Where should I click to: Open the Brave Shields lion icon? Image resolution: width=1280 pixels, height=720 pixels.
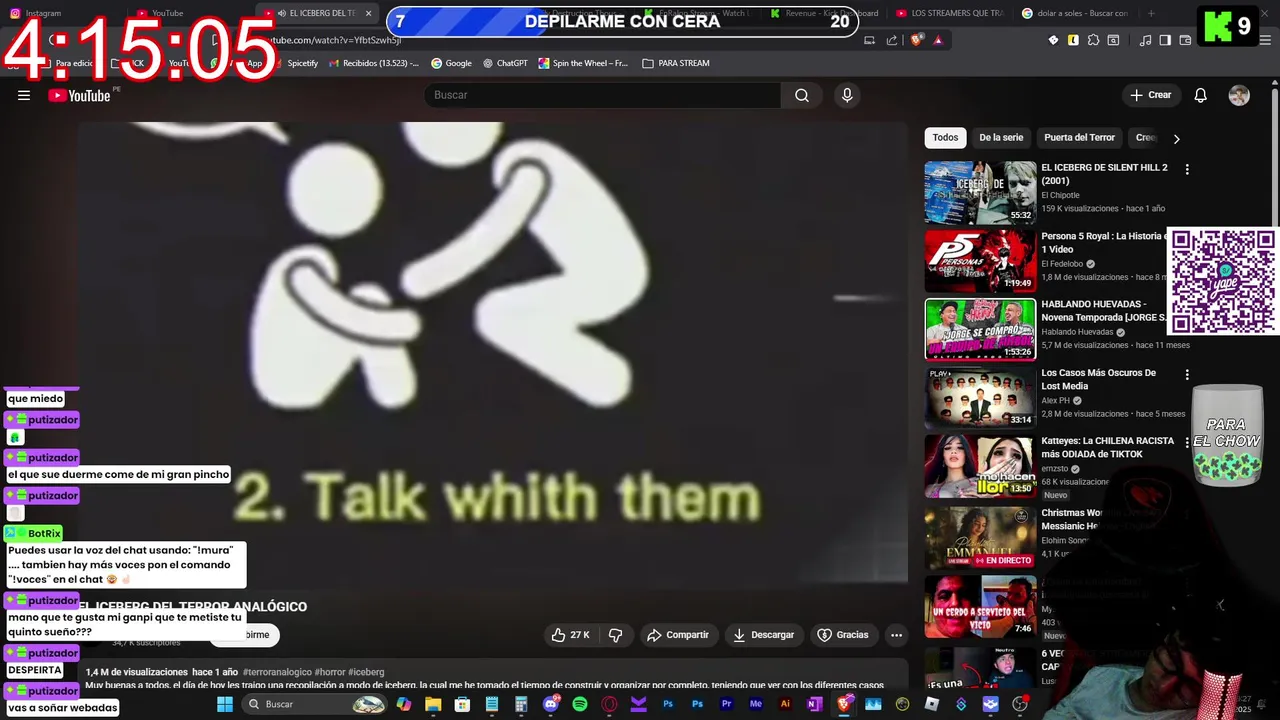coord(917,40)
